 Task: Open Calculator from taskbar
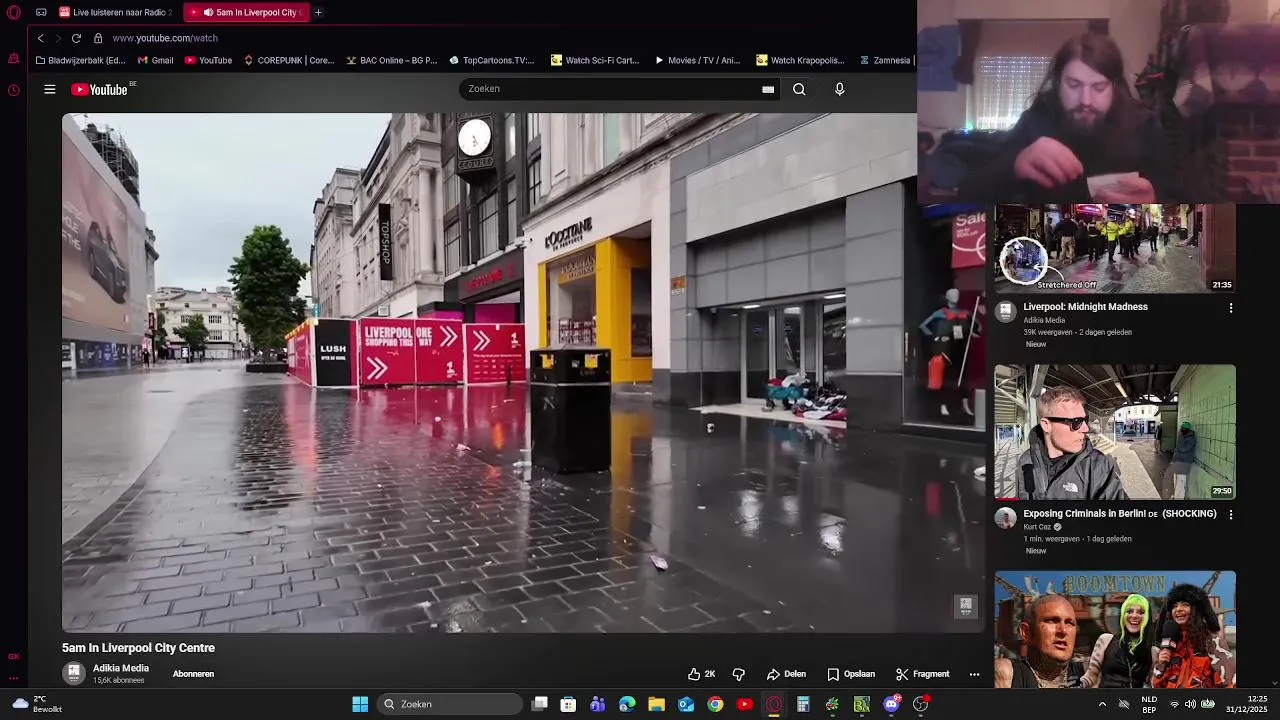point(803,704)
